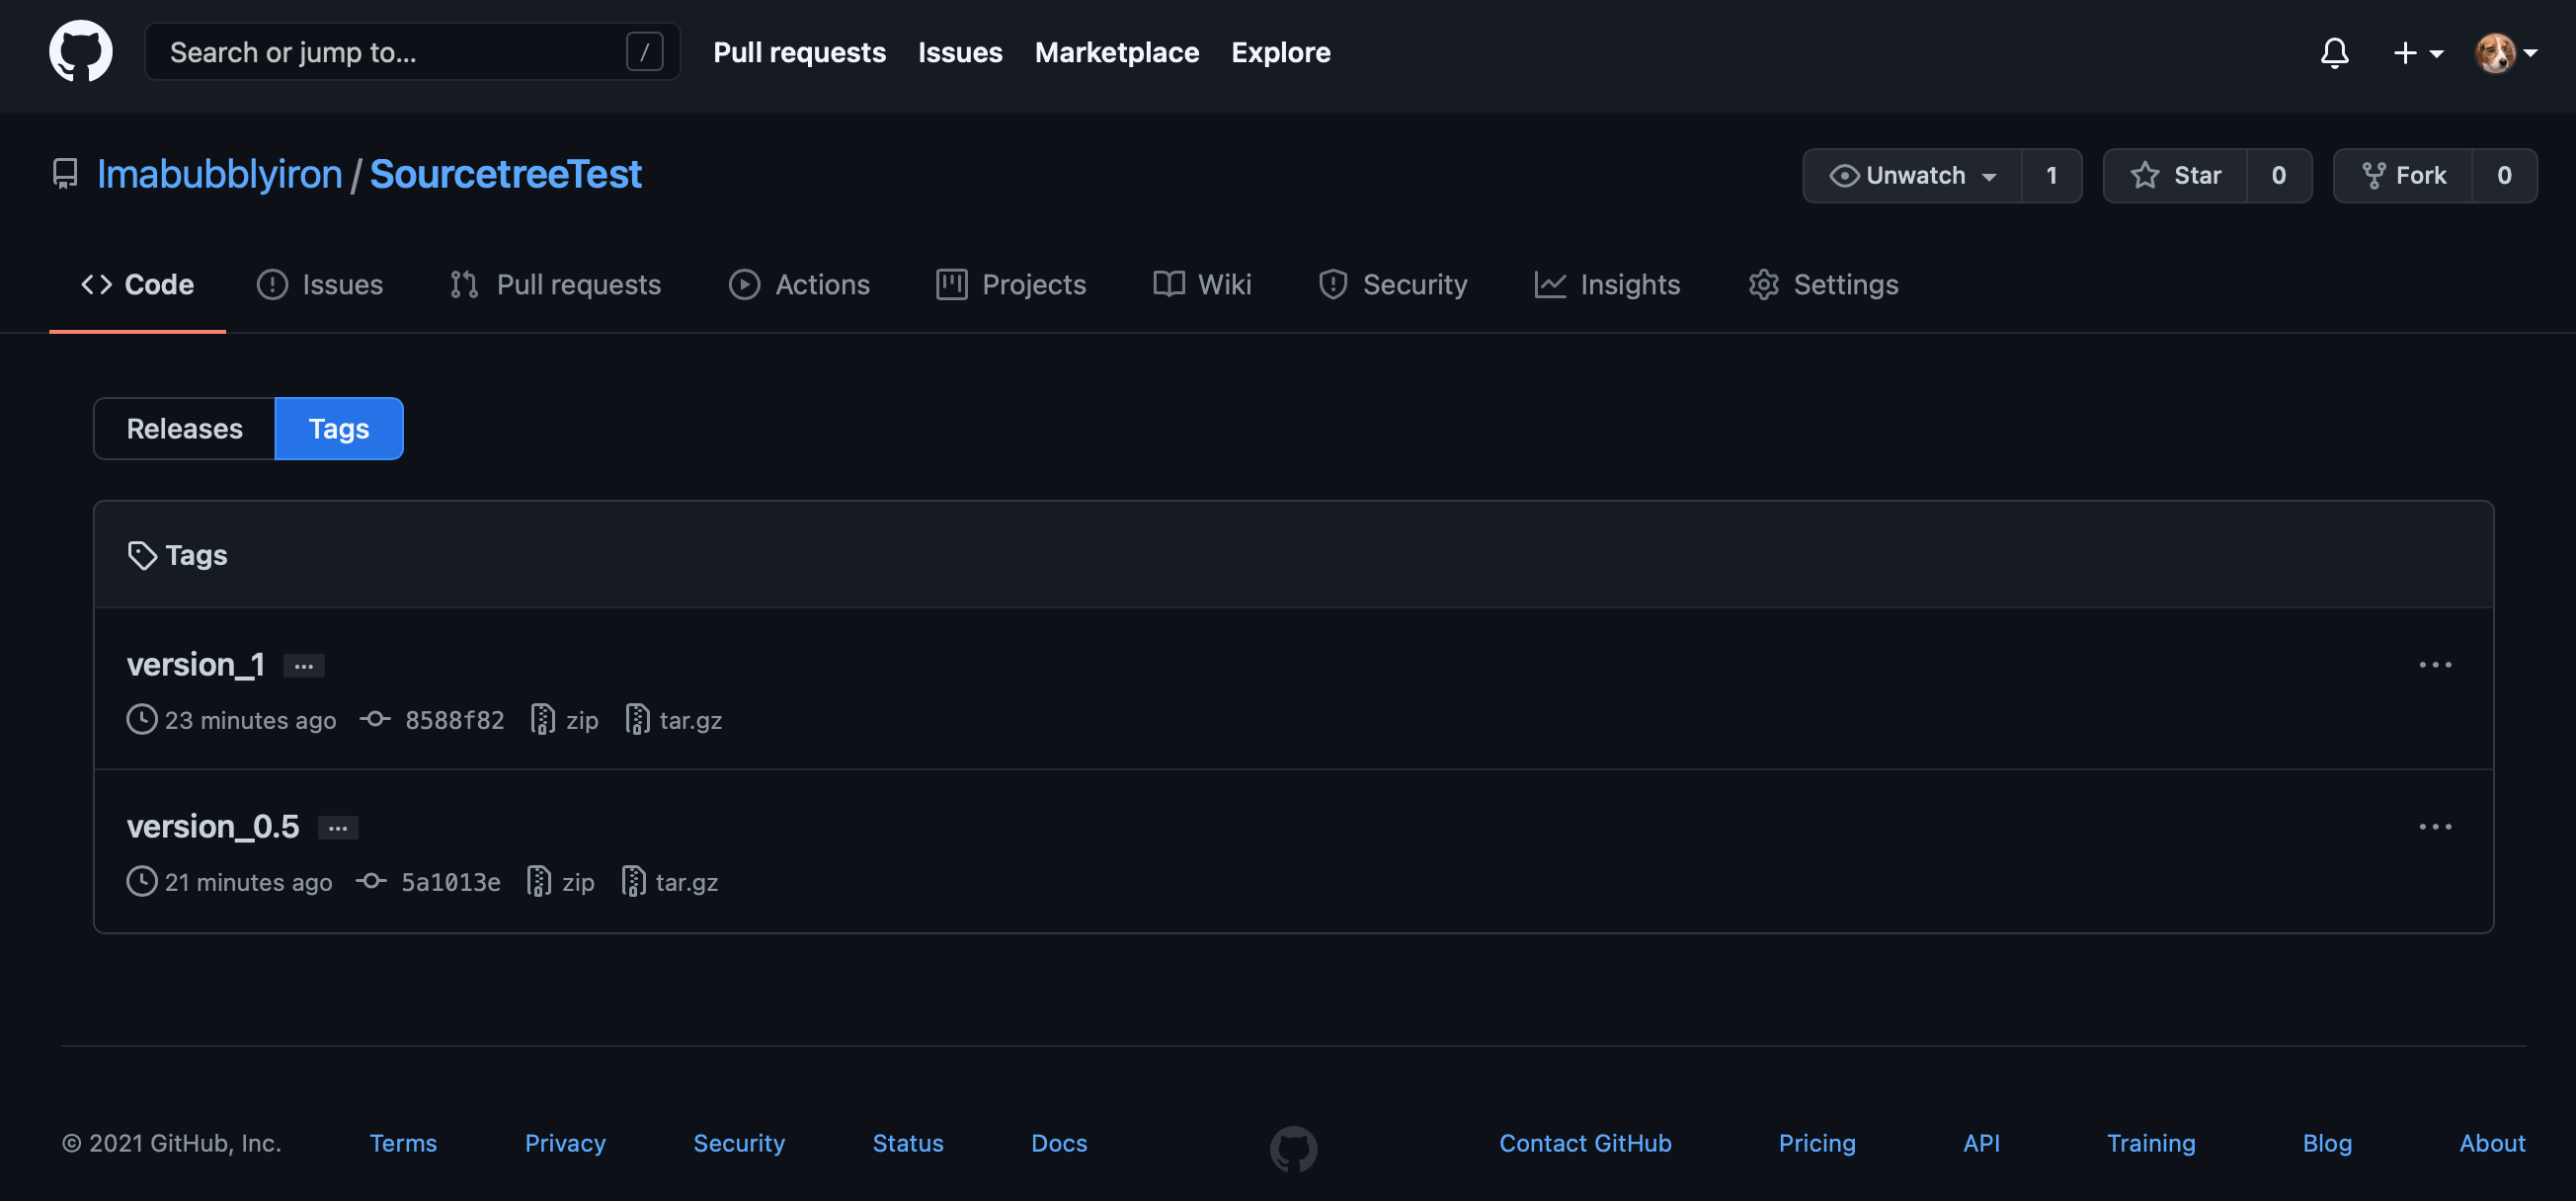
Task: Open commit 8588f82
Action: (453, 720)
